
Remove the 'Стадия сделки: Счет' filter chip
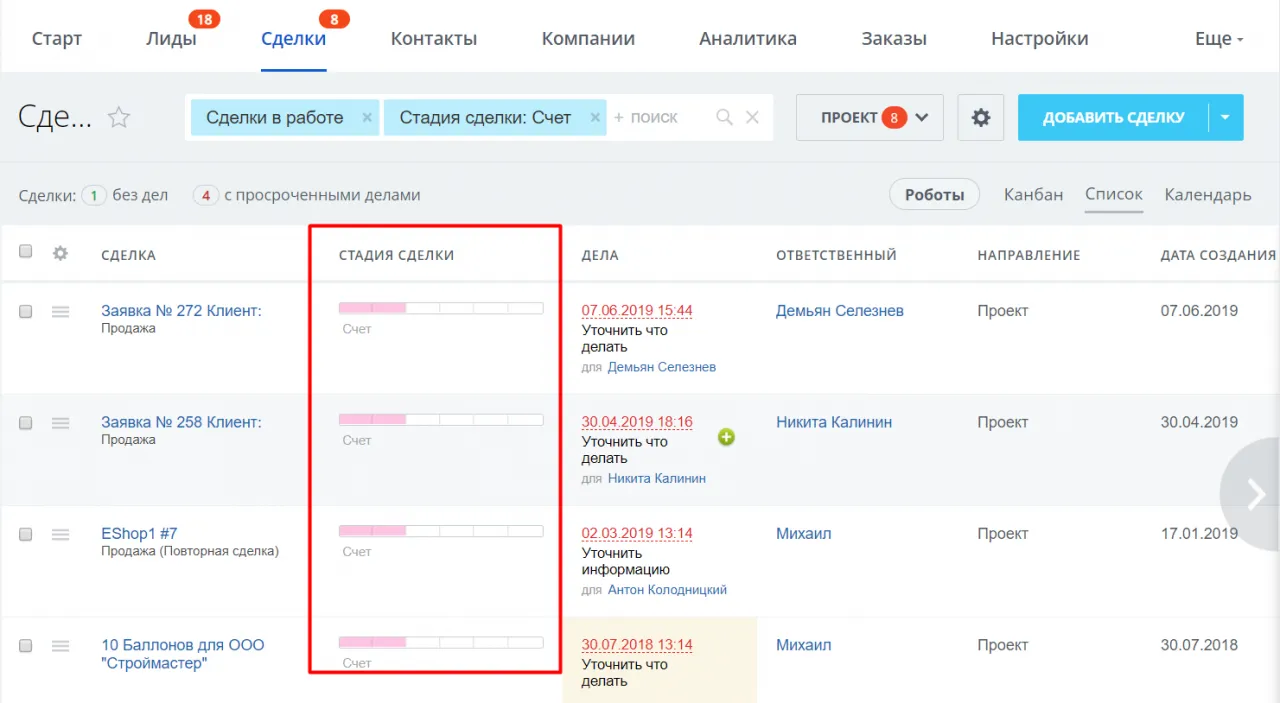[x=596, y=118]
